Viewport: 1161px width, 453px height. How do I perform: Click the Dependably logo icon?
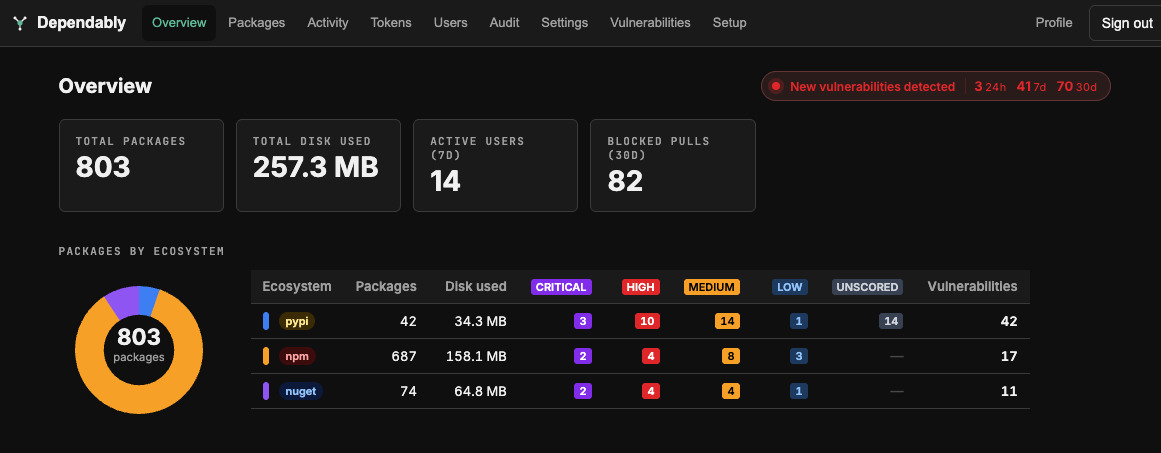pyautogui.click(x=20, y=23)
